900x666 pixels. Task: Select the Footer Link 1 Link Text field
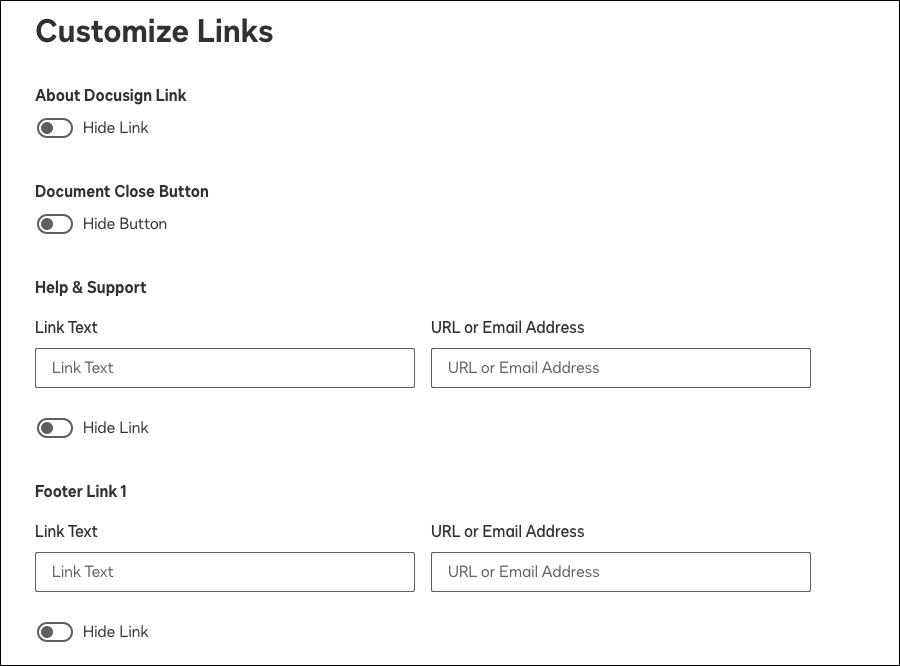[x=225, y=572]
